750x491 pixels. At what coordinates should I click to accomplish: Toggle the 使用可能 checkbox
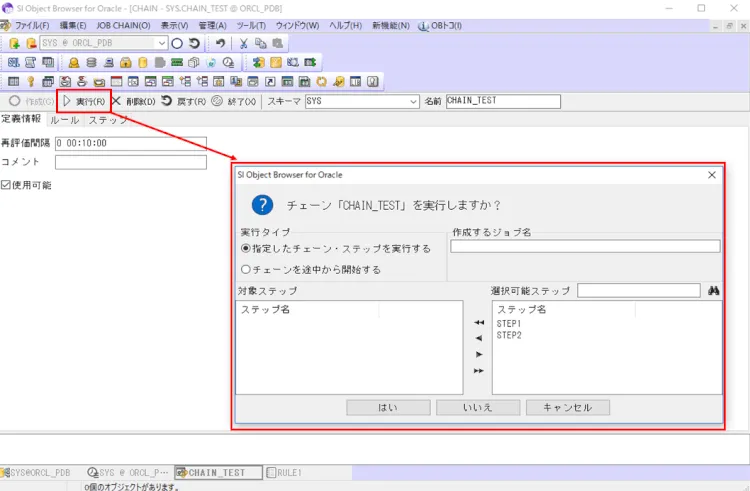(6, 185)
